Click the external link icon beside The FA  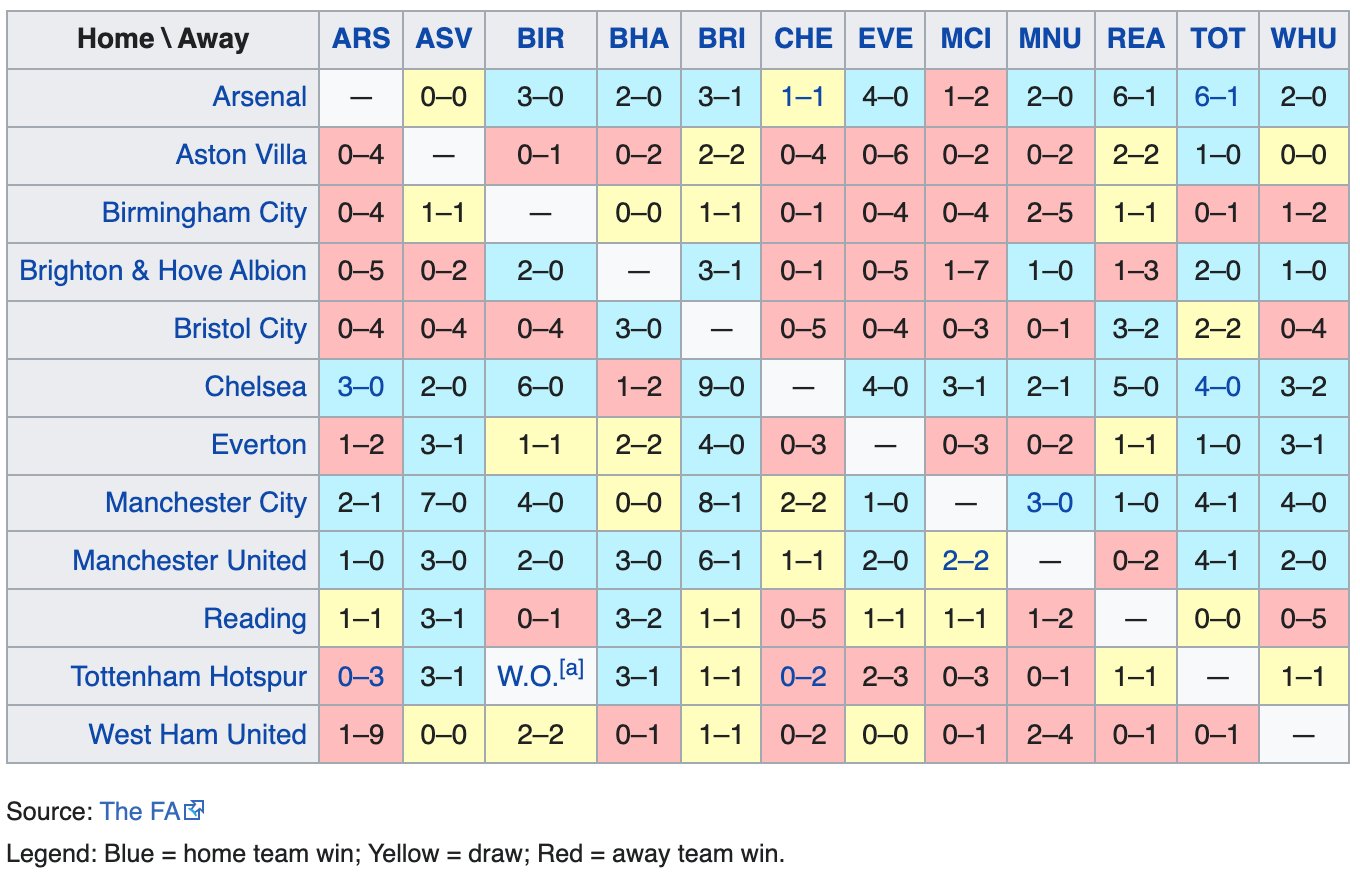point(195,810)
